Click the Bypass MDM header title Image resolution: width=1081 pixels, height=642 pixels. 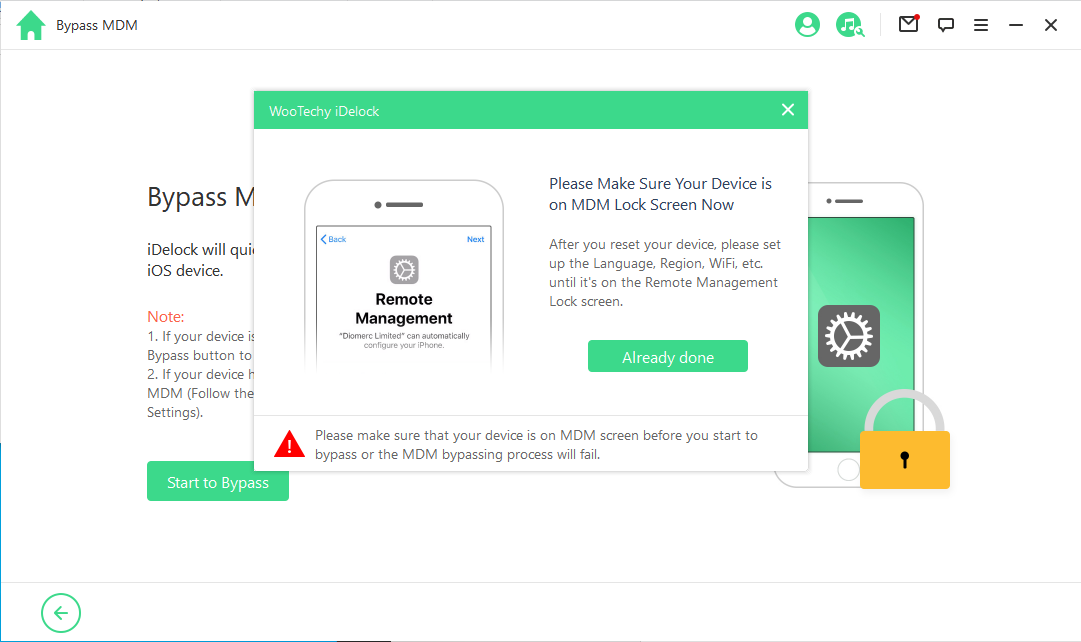(x=97, y=25)
